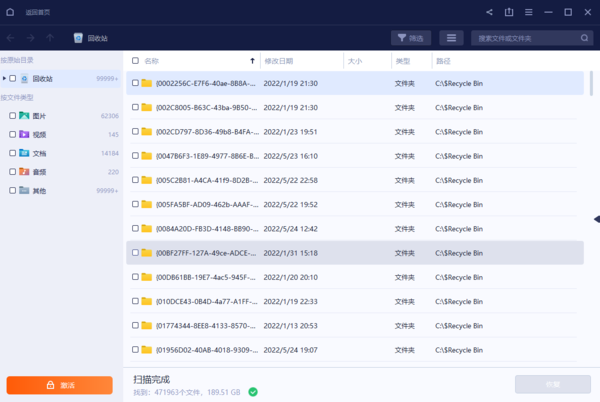Go back using the left arrow

coord(11,38)
